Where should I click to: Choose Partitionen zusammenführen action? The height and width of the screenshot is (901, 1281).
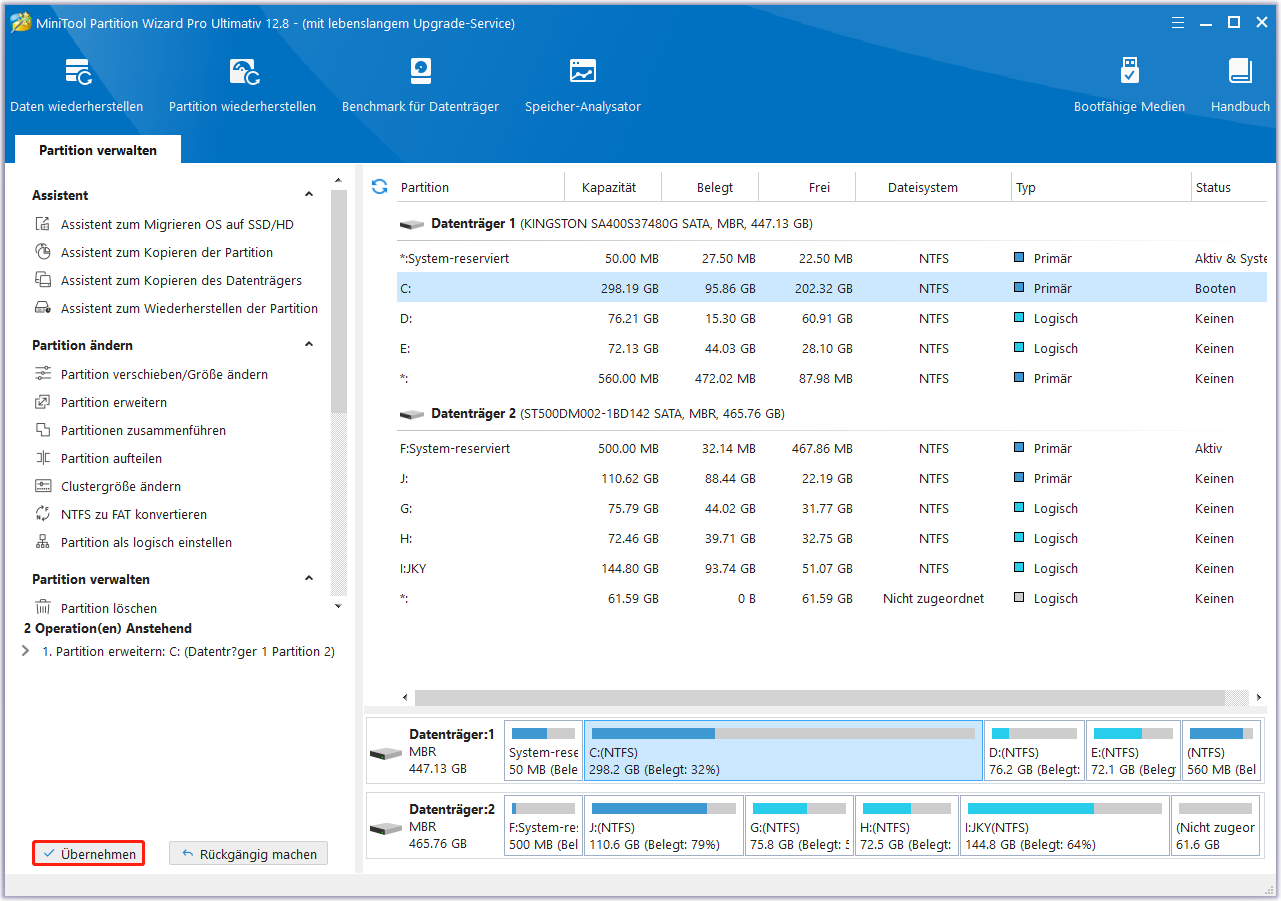[130, 431]
